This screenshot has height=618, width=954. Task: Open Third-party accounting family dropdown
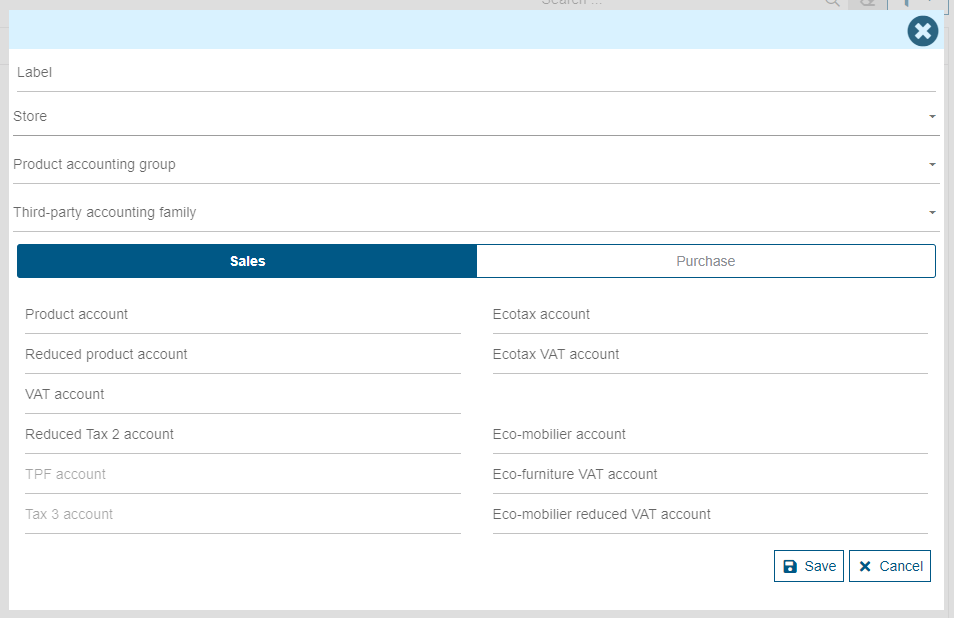475,213
